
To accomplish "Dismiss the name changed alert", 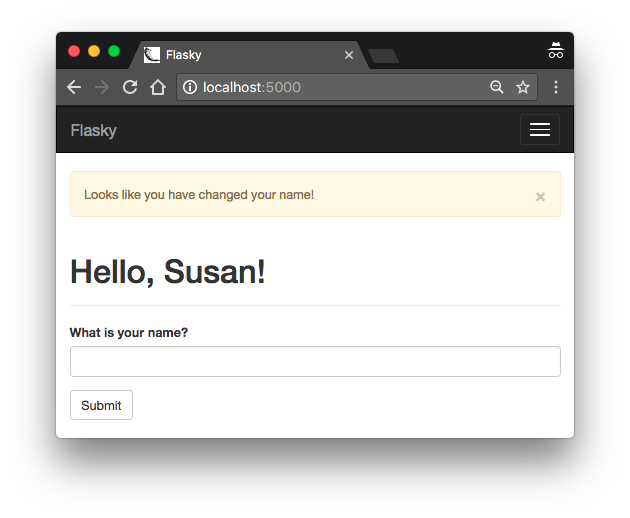I will point(540,197).
